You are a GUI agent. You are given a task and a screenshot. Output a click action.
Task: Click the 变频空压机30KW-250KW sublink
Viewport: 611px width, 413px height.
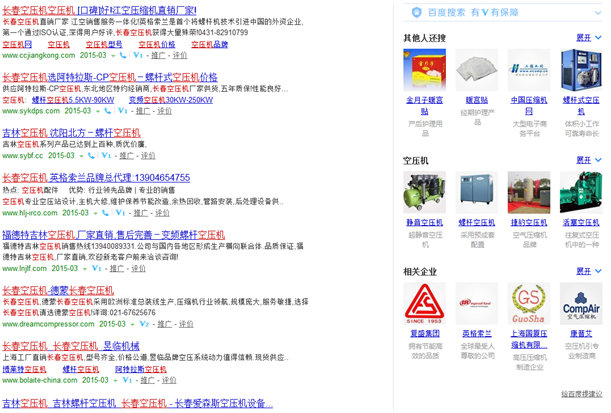click(x=171, y=100)
